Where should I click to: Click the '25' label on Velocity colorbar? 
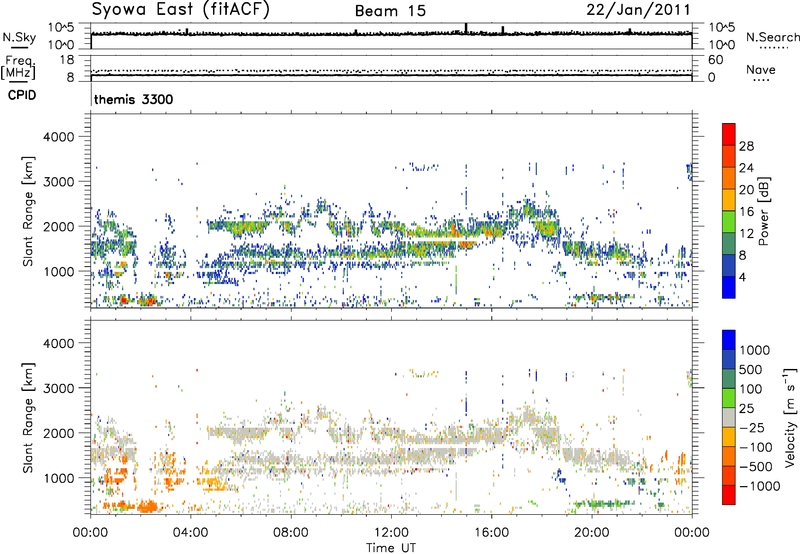(x=746, y=408)
